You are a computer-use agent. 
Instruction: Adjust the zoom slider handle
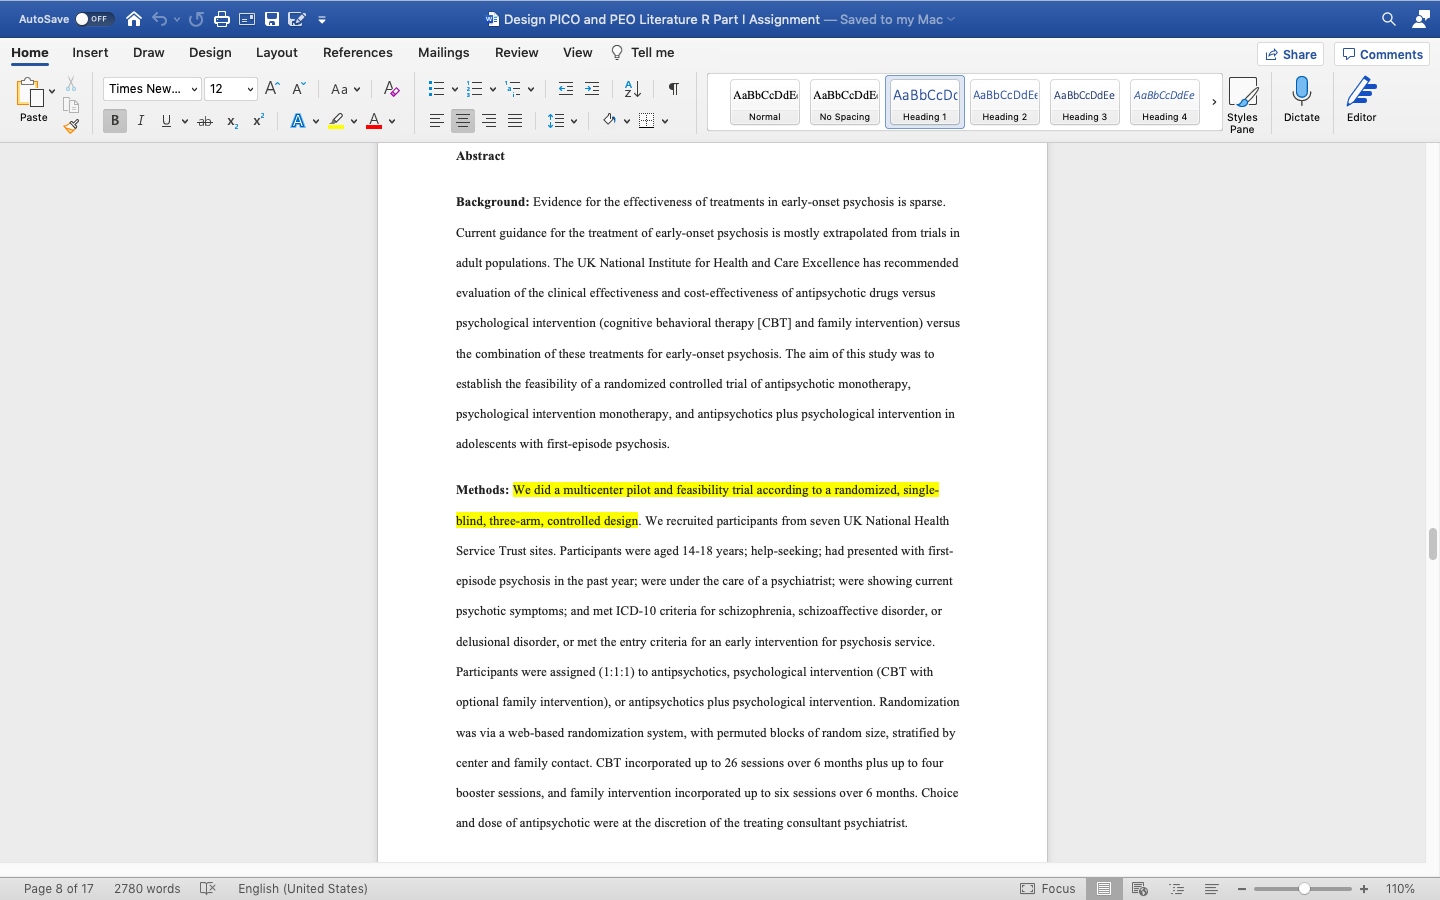pos(1304,888)
